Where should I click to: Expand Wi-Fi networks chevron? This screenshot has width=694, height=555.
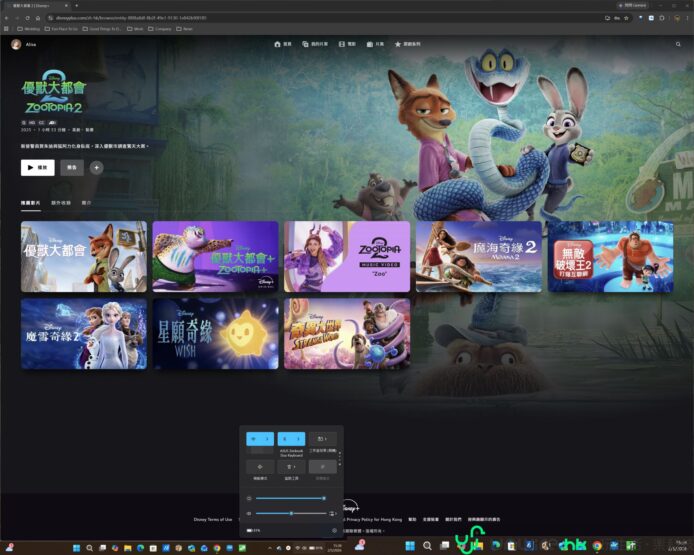(x=268, y=439)
